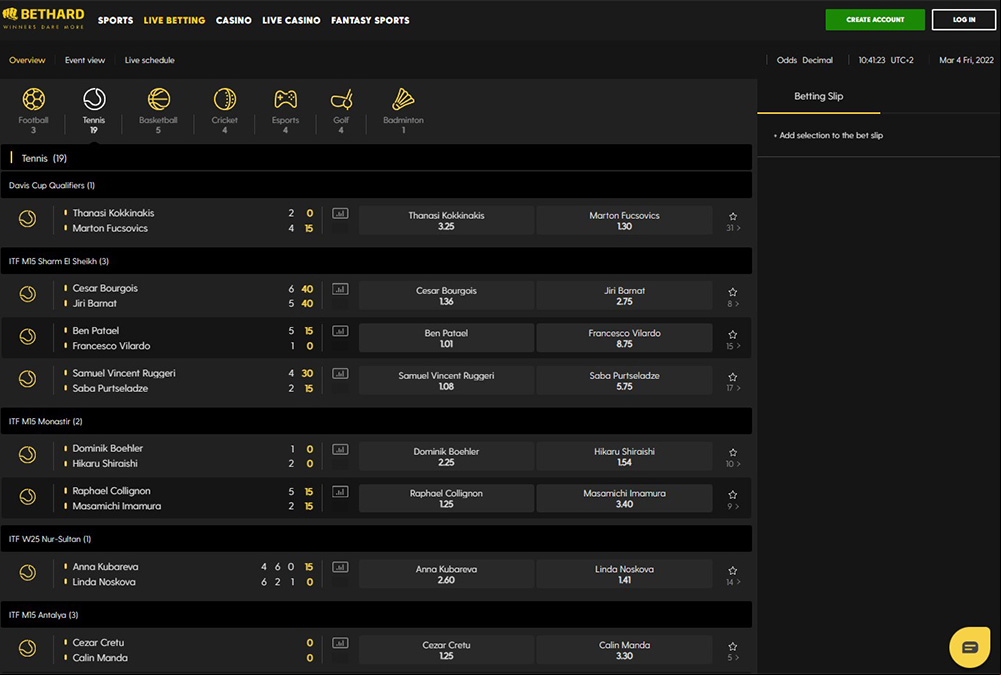Image resolution: width=1001 pixels, height=675 pixels.
Task: Open statistics icon for Cretu vs Manda
Action: [340, 643]
